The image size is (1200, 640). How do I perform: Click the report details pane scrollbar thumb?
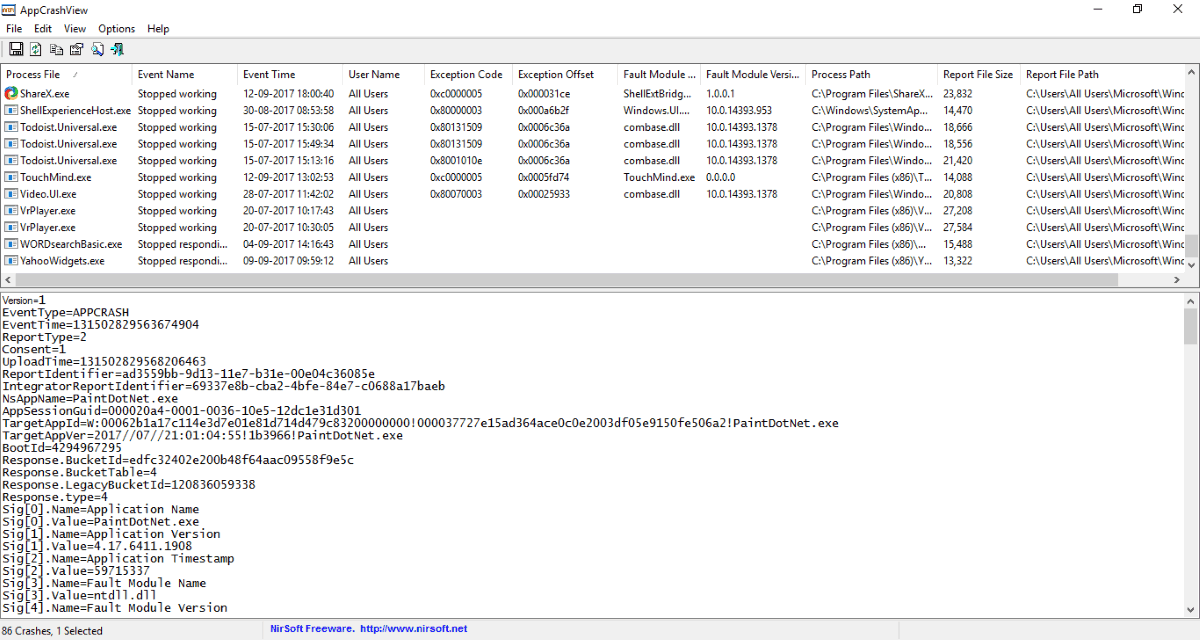point(1191,327)
